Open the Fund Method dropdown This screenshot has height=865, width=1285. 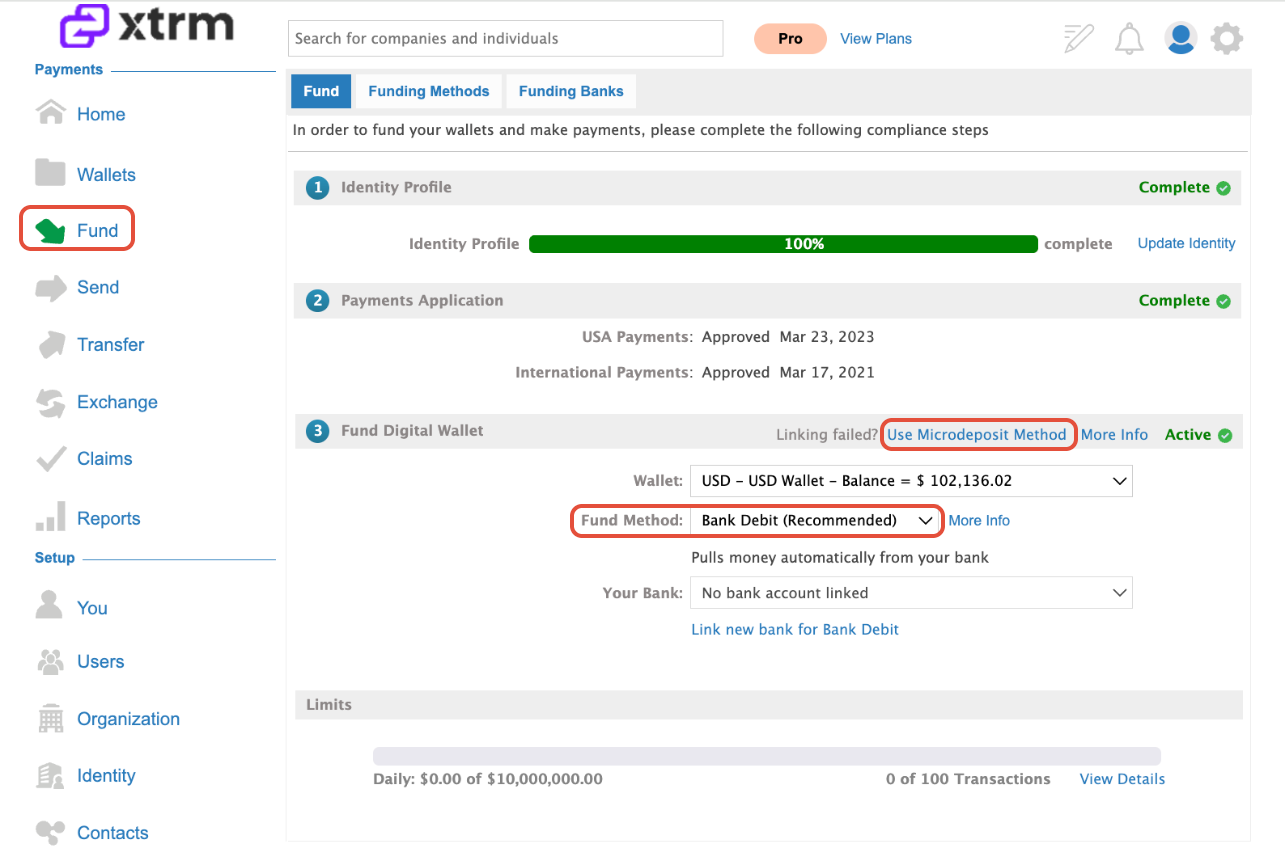coord(816,521)
